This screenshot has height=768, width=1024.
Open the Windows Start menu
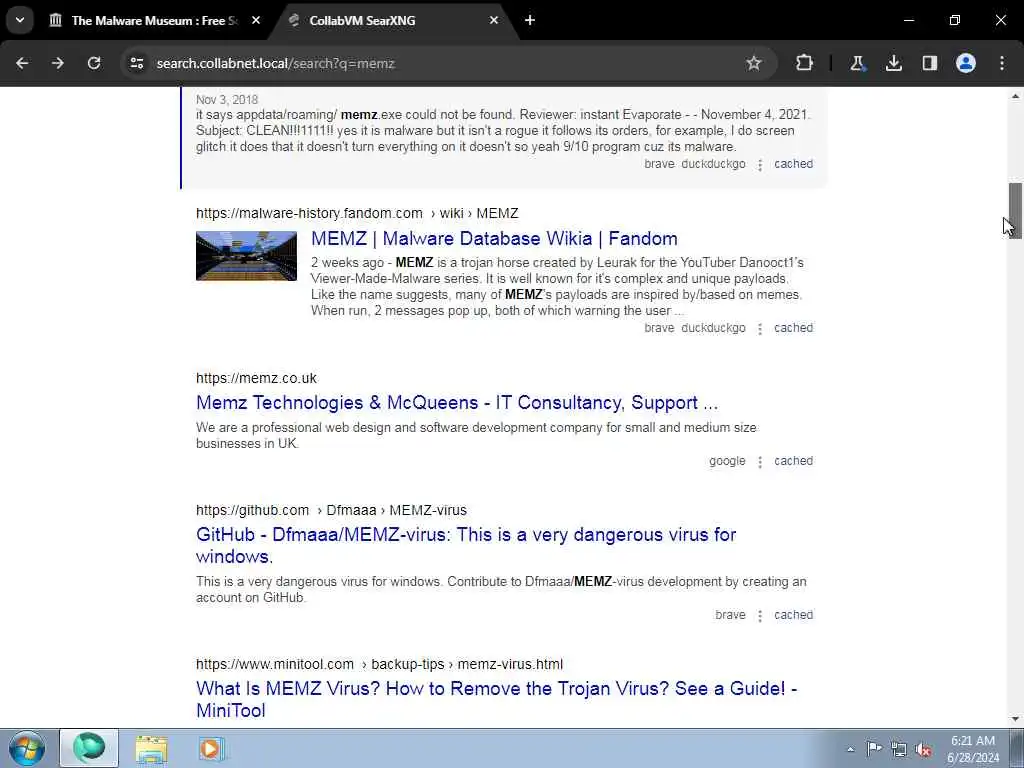pos(27,748)
